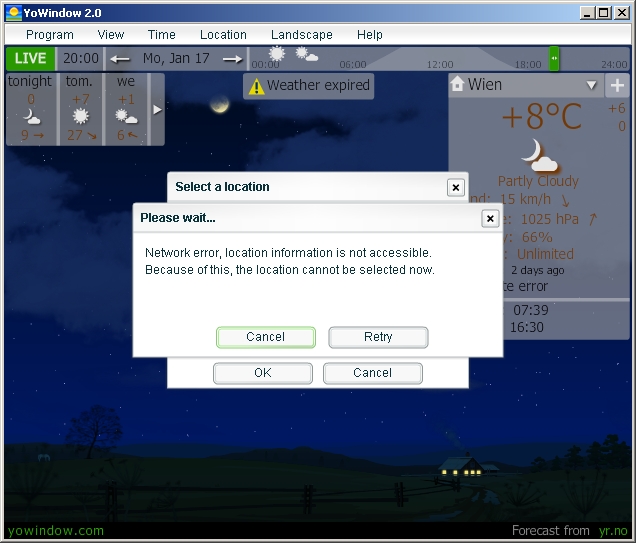Click the Partly Cloudy moon icon
The height and width of the screenshot is (543, 636).
tap(539, 155)
